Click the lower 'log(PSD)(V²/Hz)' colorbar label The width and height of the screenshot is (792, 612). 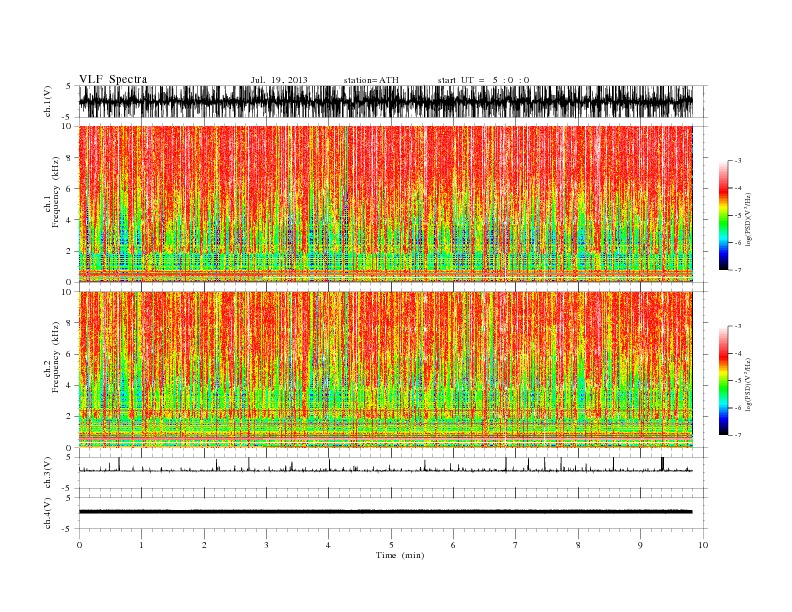748,384
